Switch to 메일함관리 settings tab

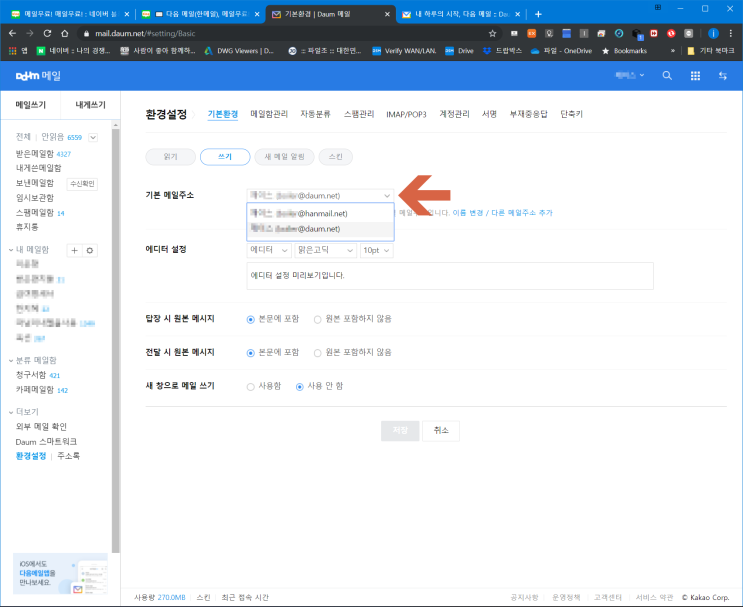pos(269,114)
